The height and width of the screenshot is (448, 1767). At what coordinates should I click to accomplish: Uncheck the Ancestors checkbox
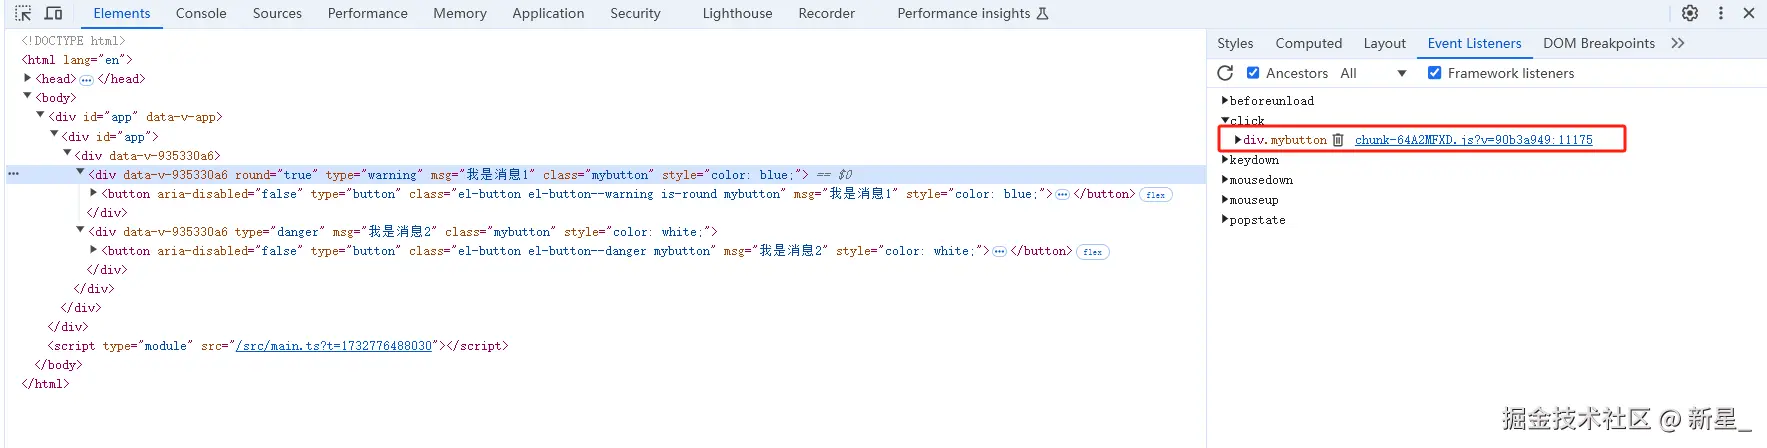coord(1253,73)
